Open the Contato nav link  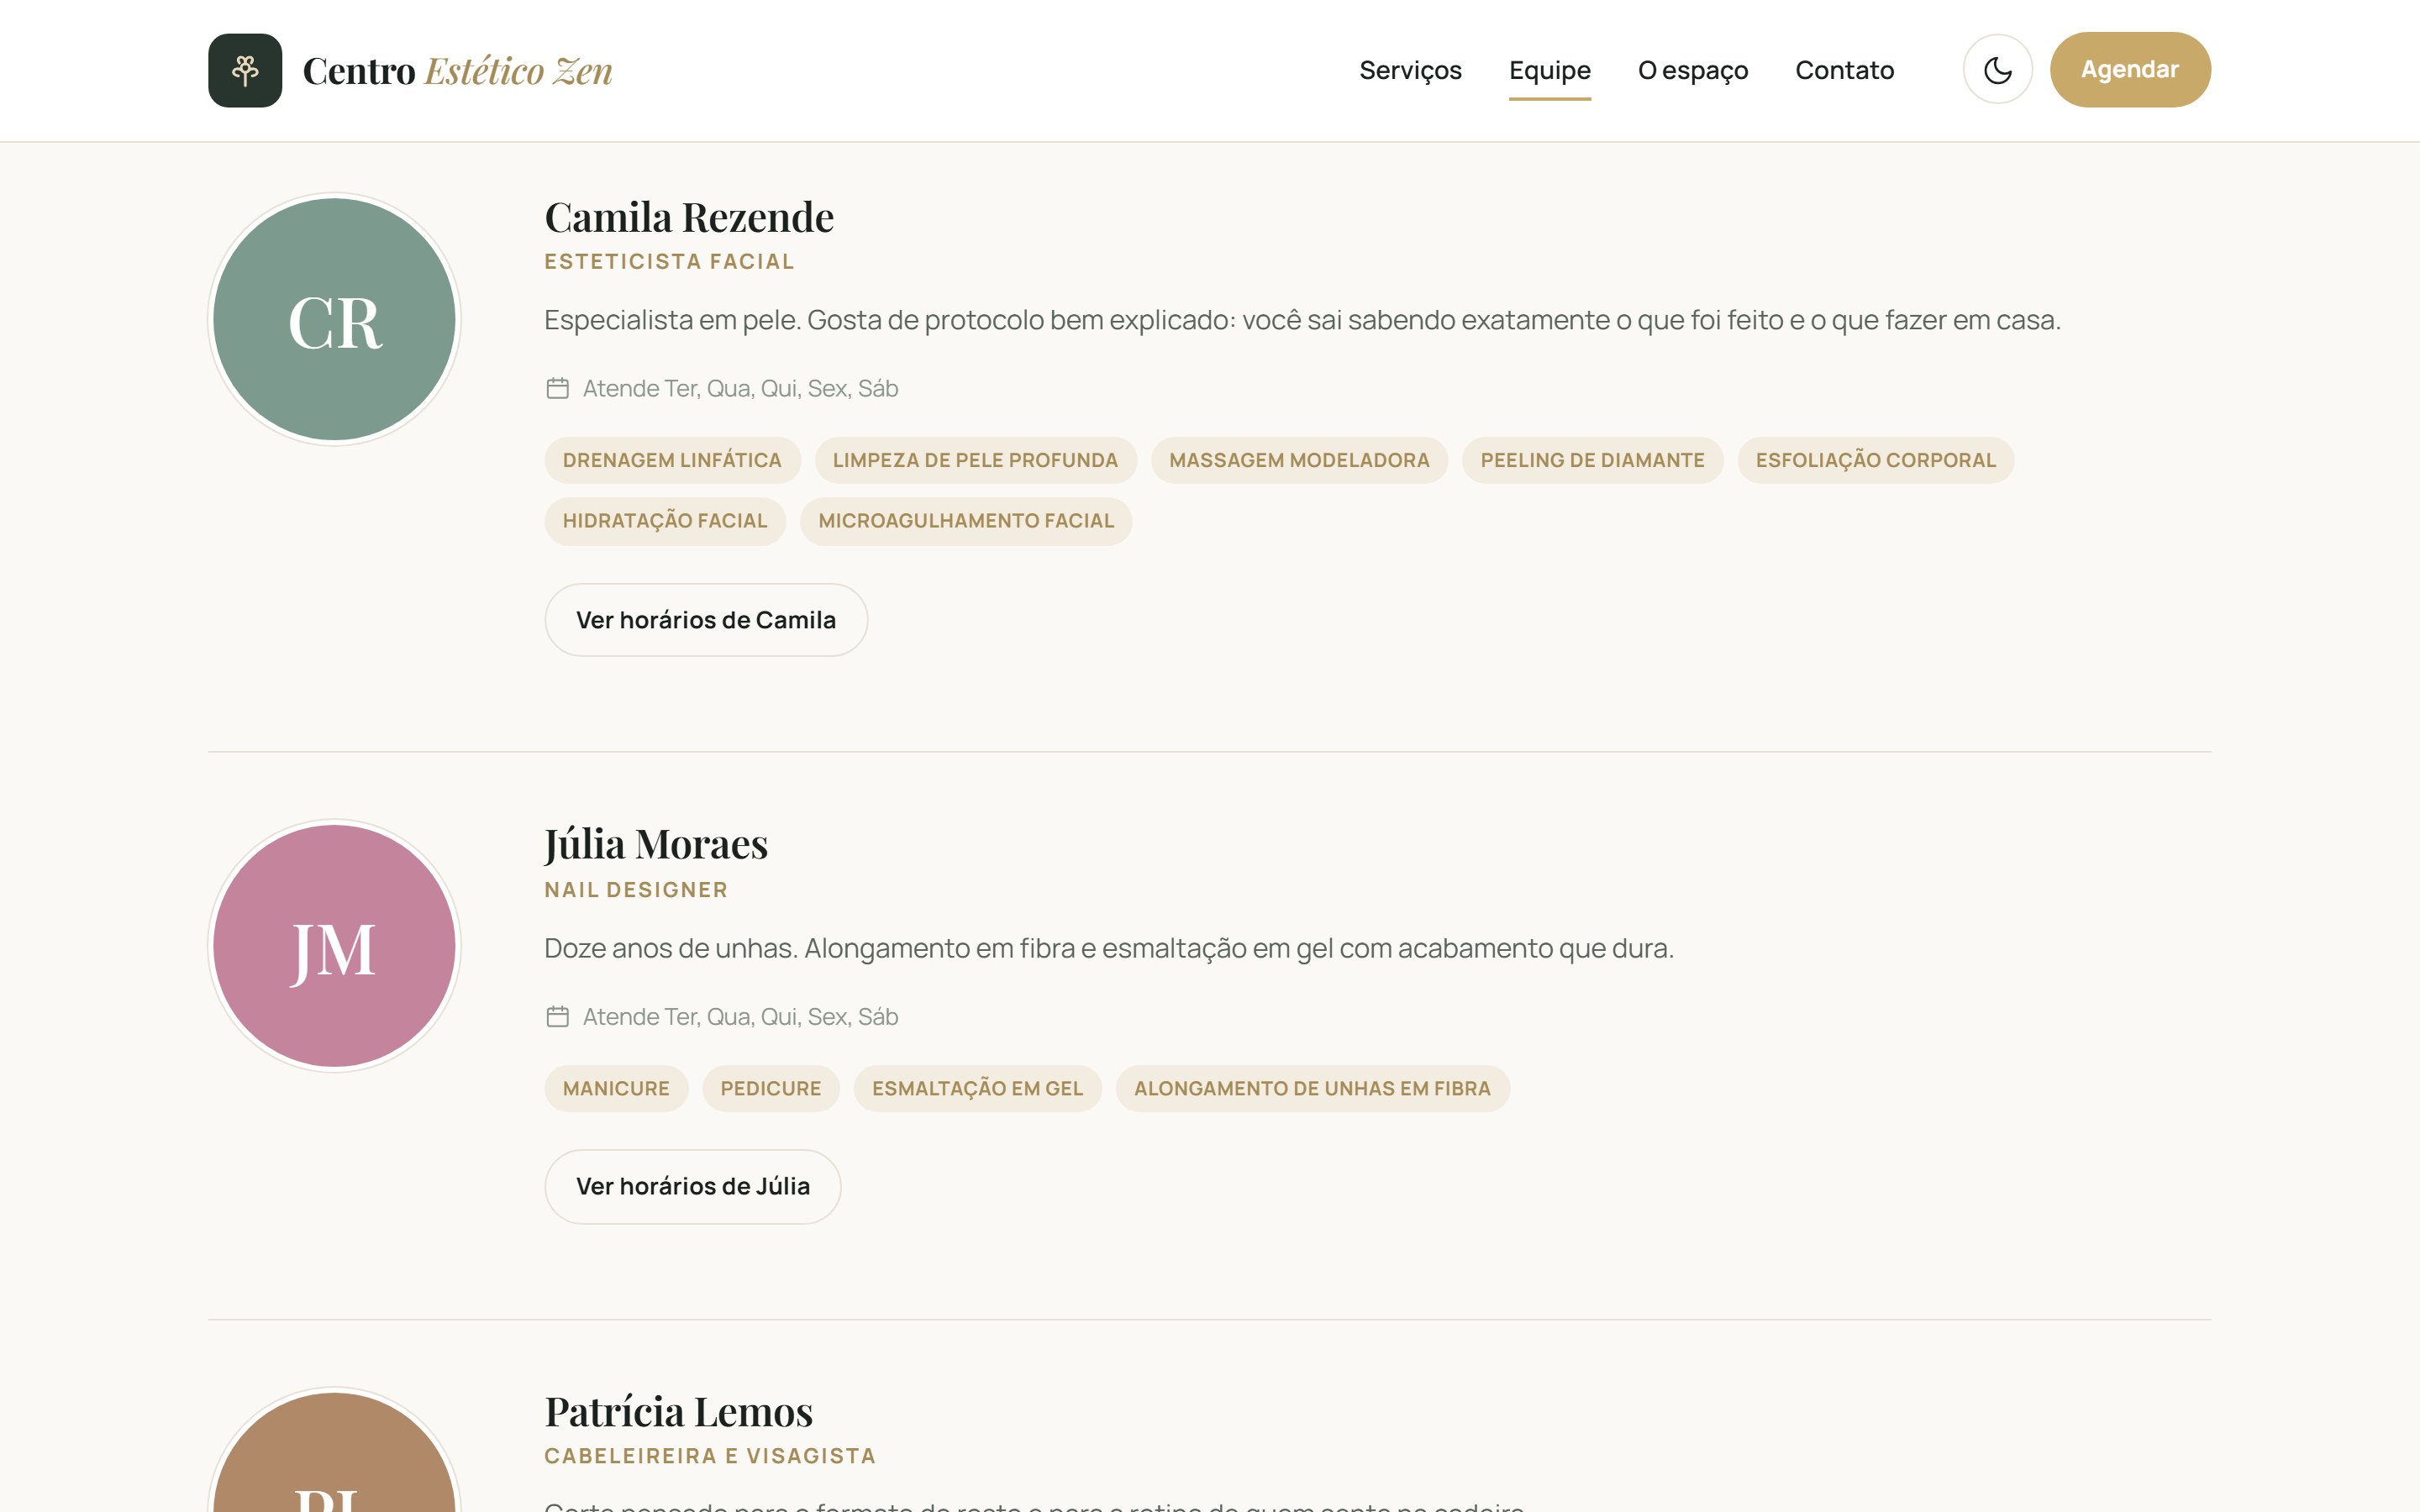pos(1844,70)
